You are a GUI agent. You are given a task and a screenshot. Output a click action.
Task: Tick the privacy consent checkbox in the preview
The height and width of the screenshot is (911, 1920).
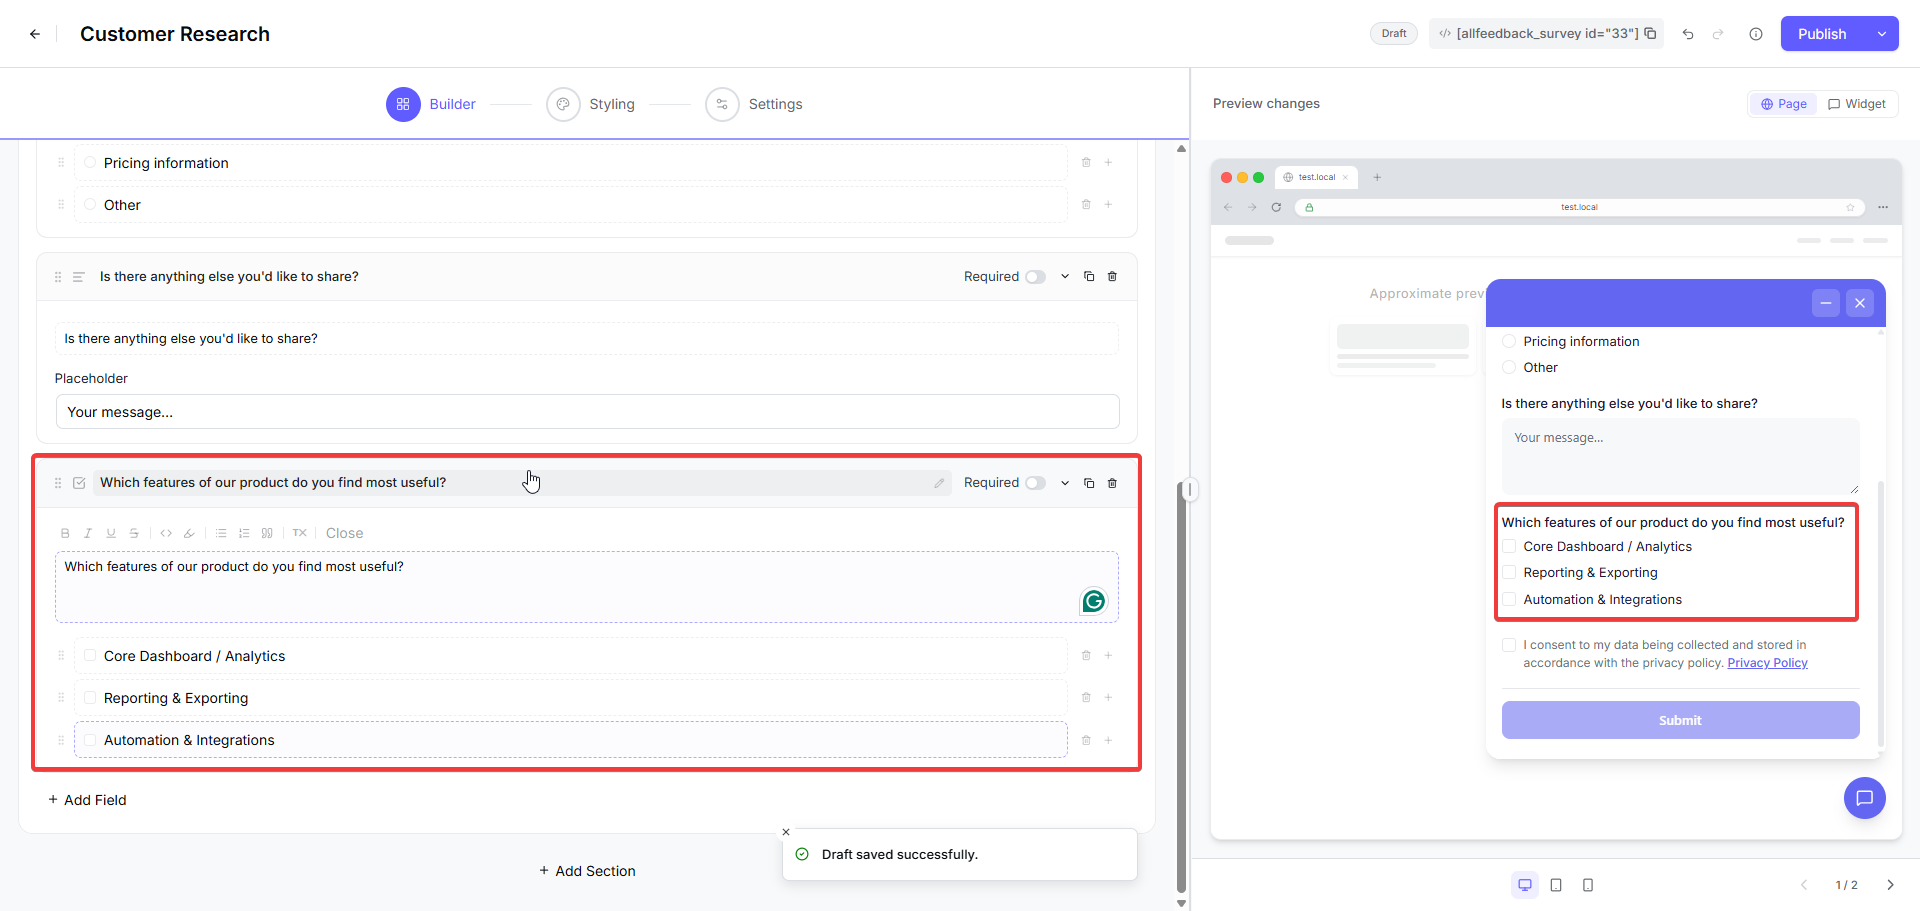tap(1509, 645)
